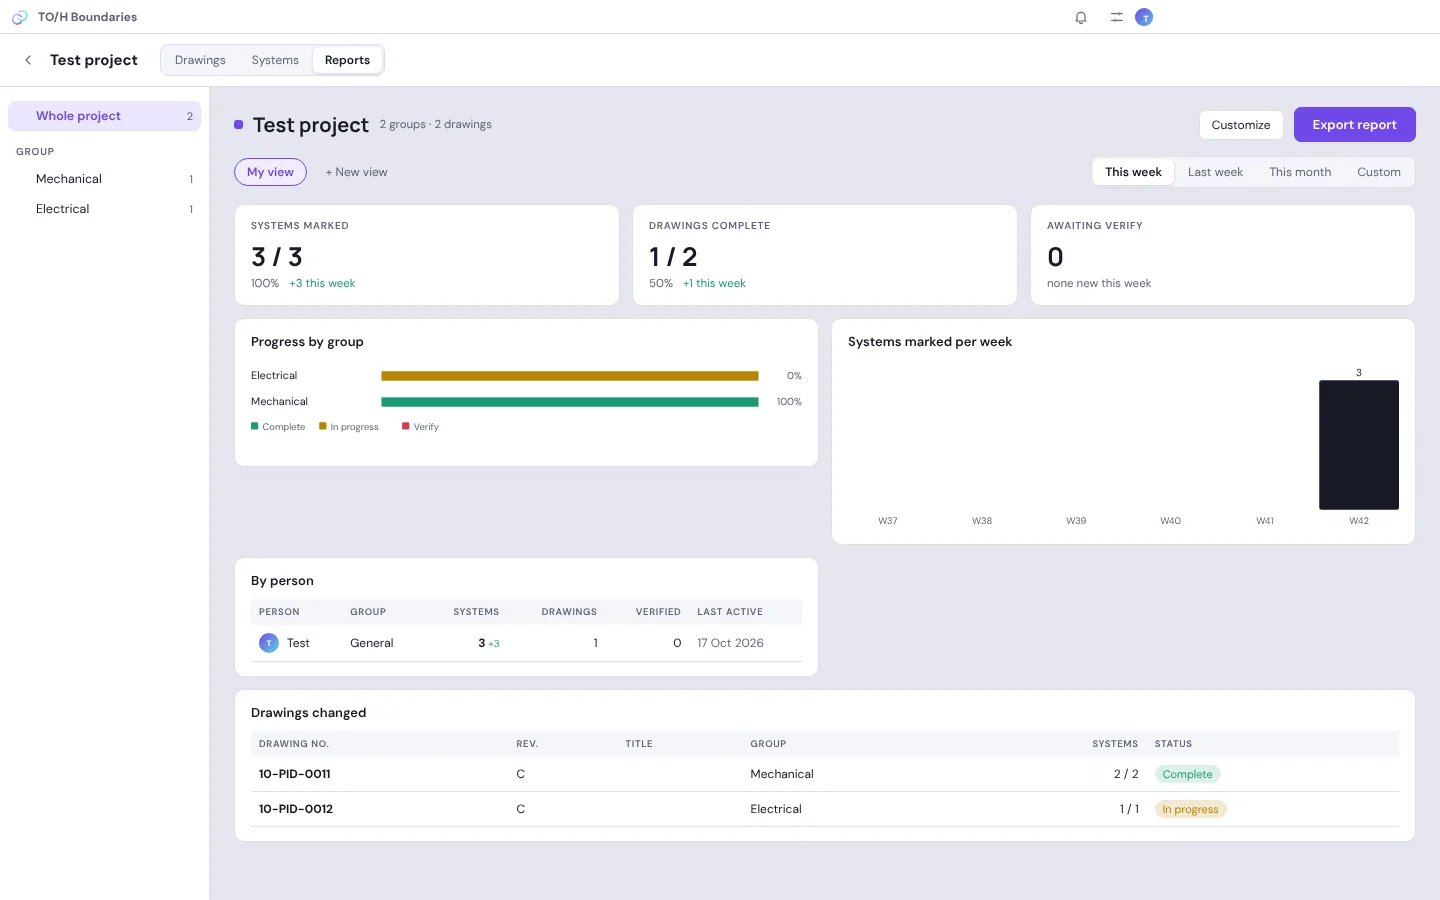Click the In progress status badge
The image size is (1440, 900).
1190,809
